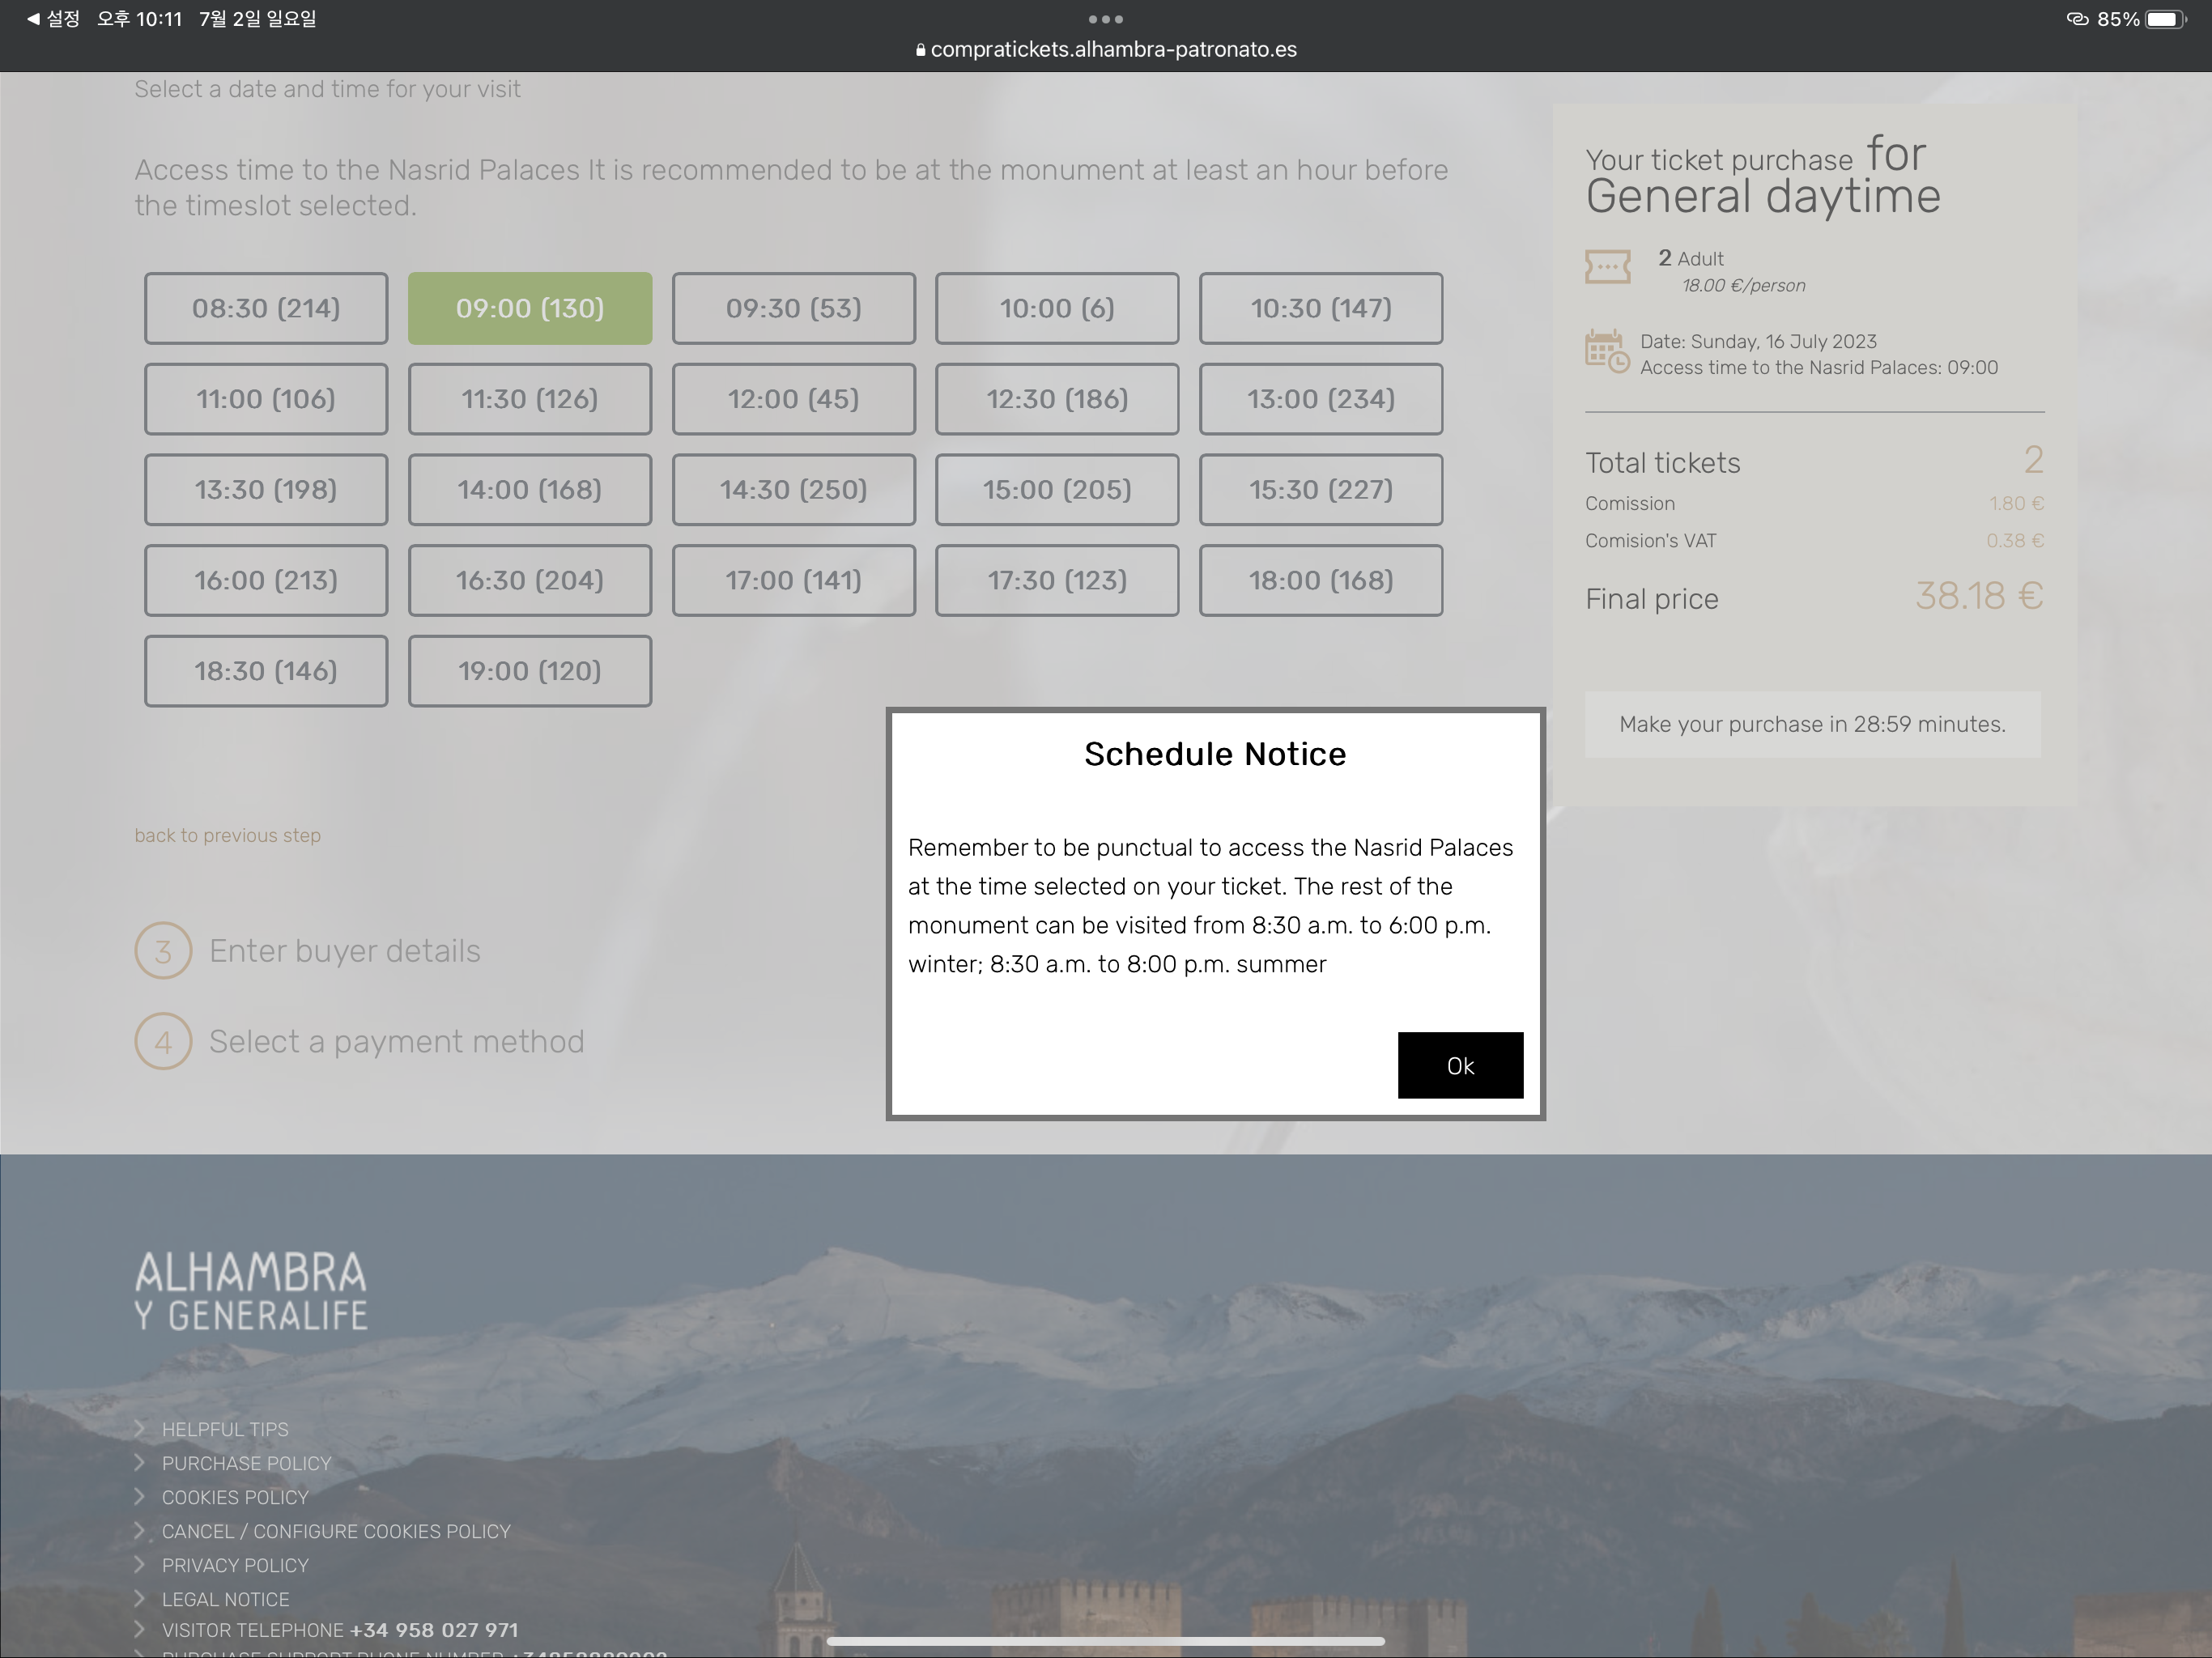The height and width of the screenshot is (1658, 2212).
Task: Tap the back arrow to Settings app
Action: 54,19
